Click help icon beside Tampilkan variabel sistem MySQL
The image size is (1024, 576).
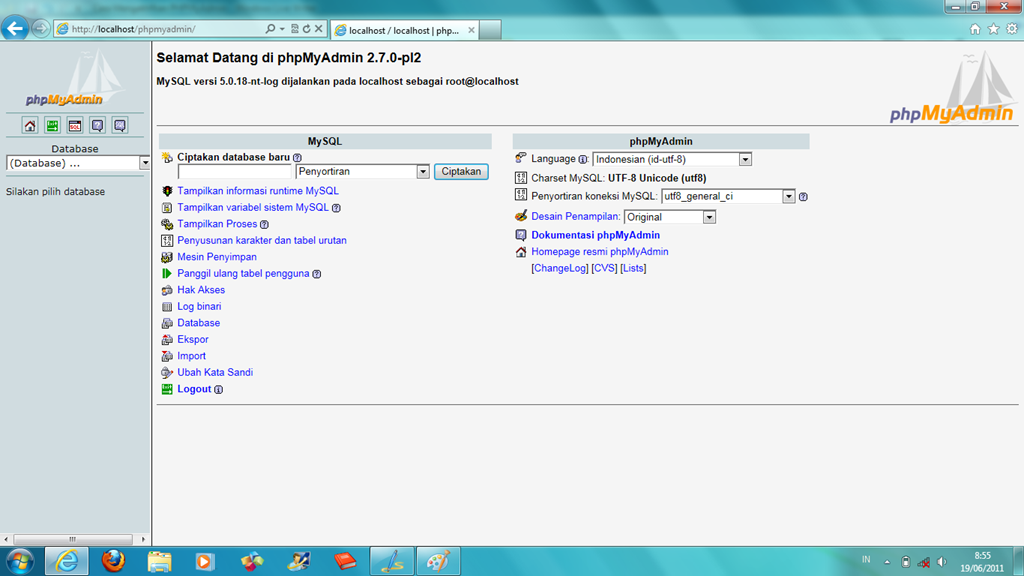click(336, 208)
